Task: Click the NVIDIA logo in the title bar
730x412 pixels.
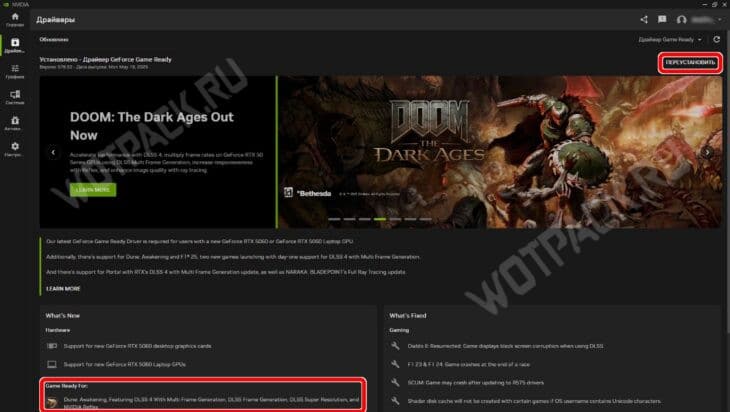Action: point(6,4)
